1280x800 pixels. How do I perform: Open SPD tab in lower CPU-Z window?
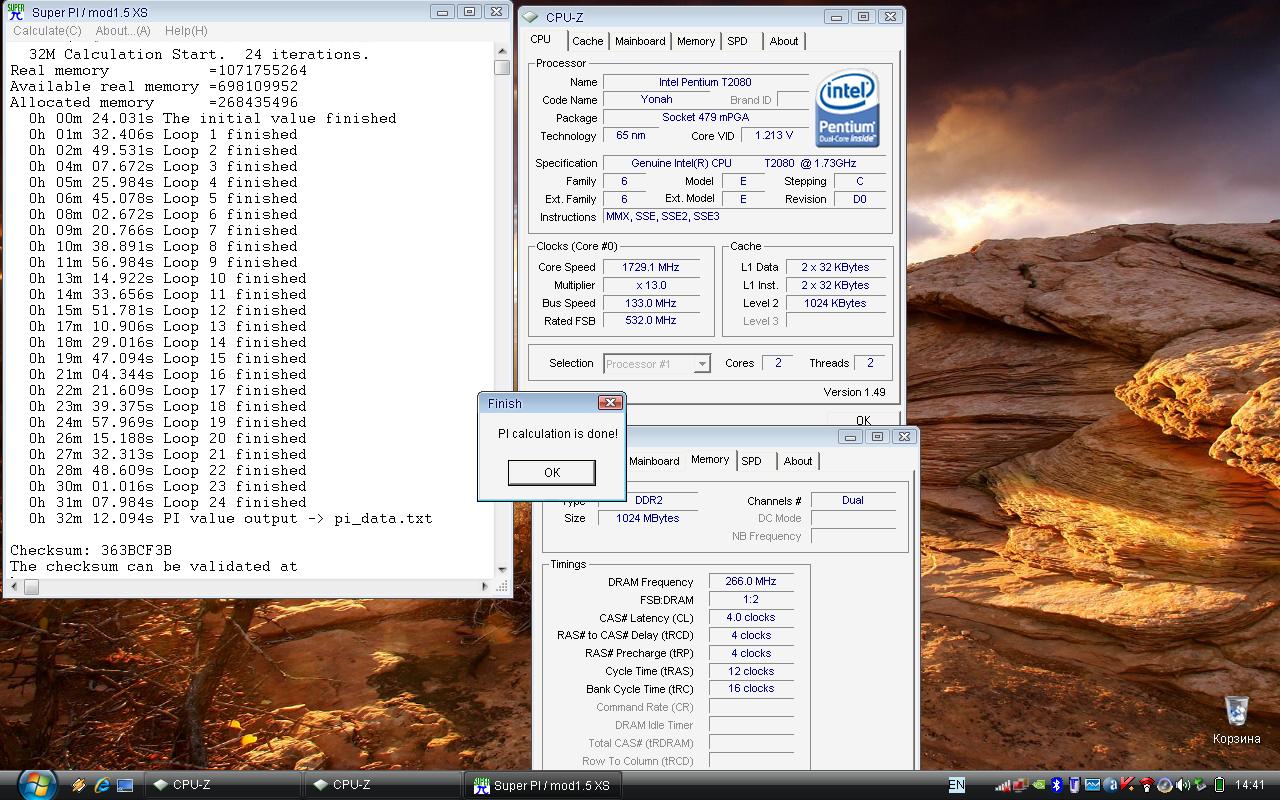tap(751, 461)
